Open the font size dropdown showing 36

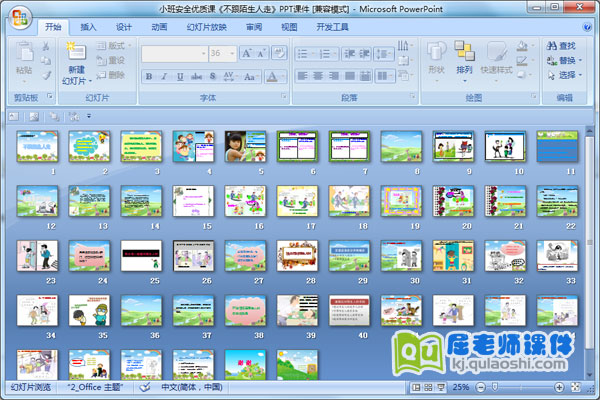point(231,52)
